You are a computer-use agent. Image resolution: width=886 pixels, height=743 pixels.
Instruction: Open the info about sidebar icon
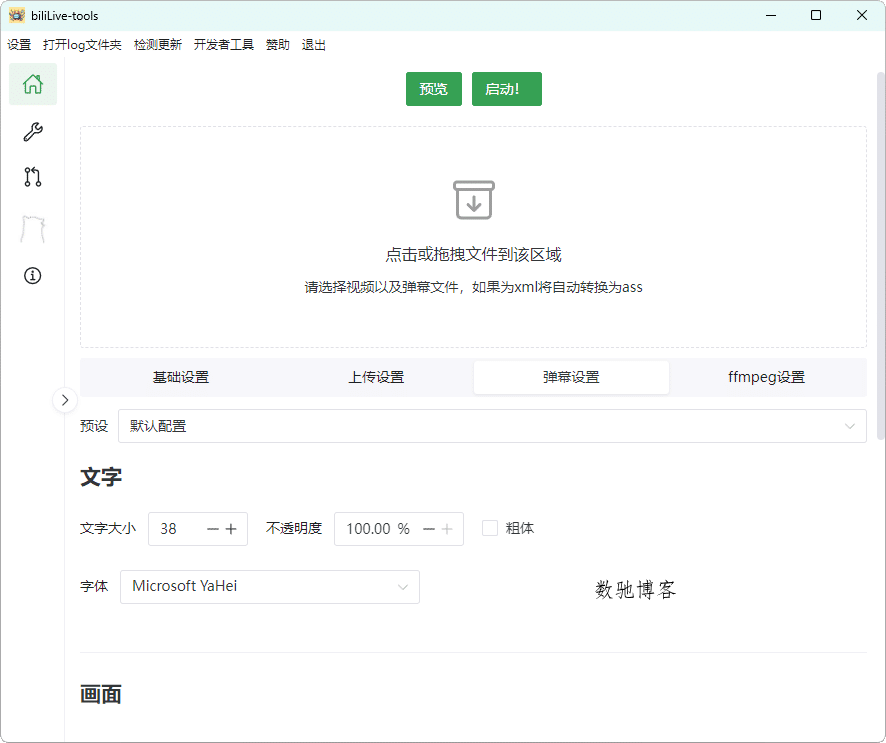(33, 276)
